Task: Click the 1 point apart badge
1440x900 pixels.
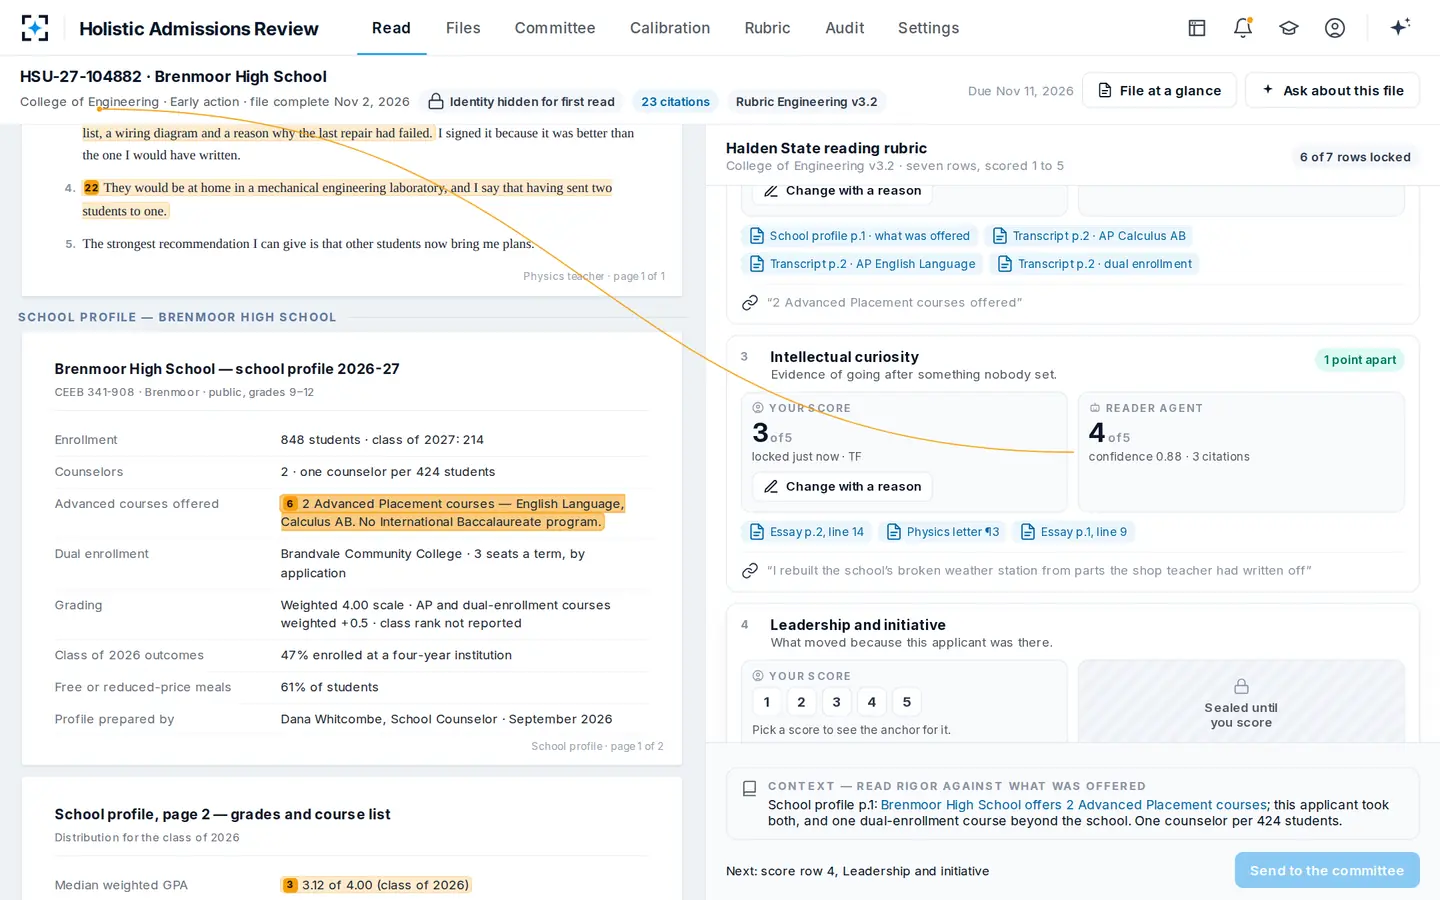Action: pos(1359,360)
